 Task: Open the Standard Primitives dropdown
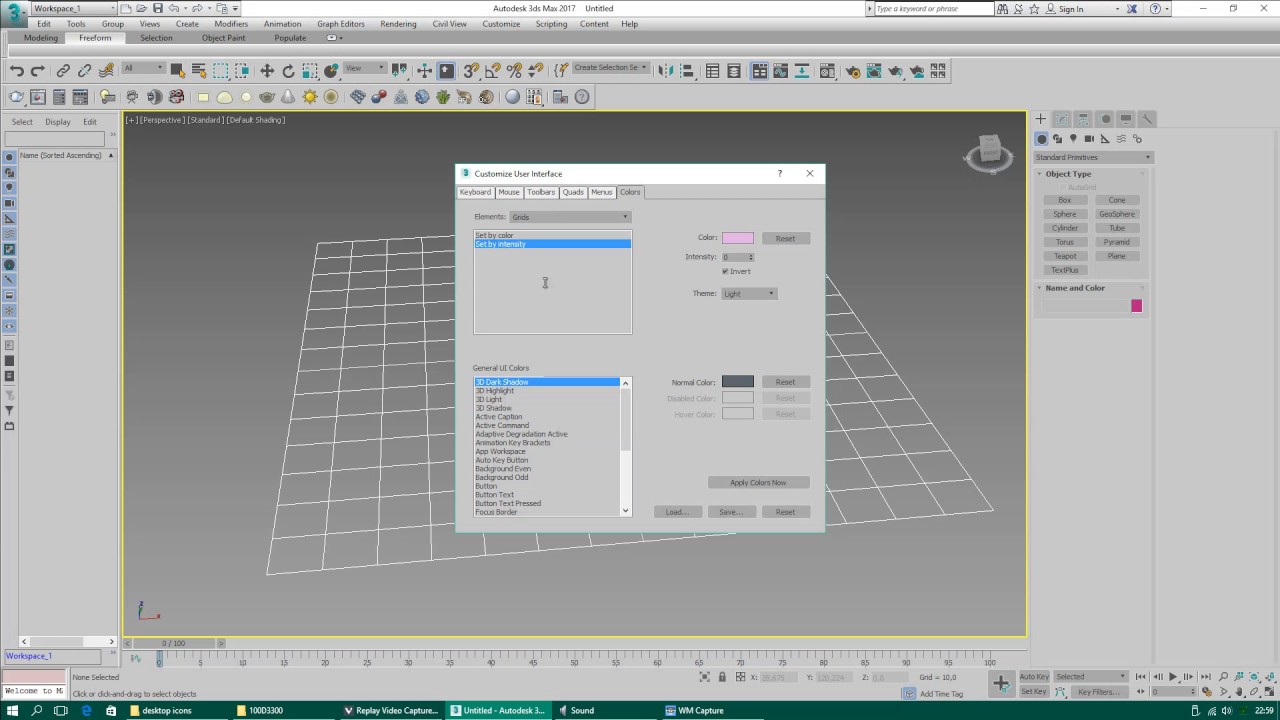(x=1093, y=157)
